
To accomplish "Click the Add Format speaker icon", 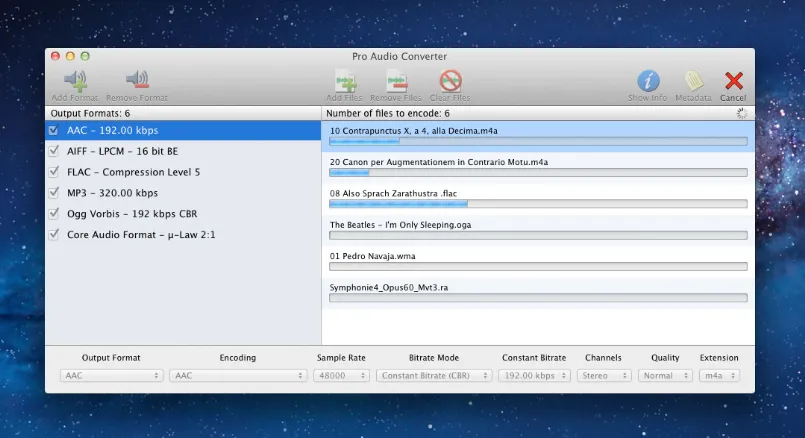I will [75, 80].
